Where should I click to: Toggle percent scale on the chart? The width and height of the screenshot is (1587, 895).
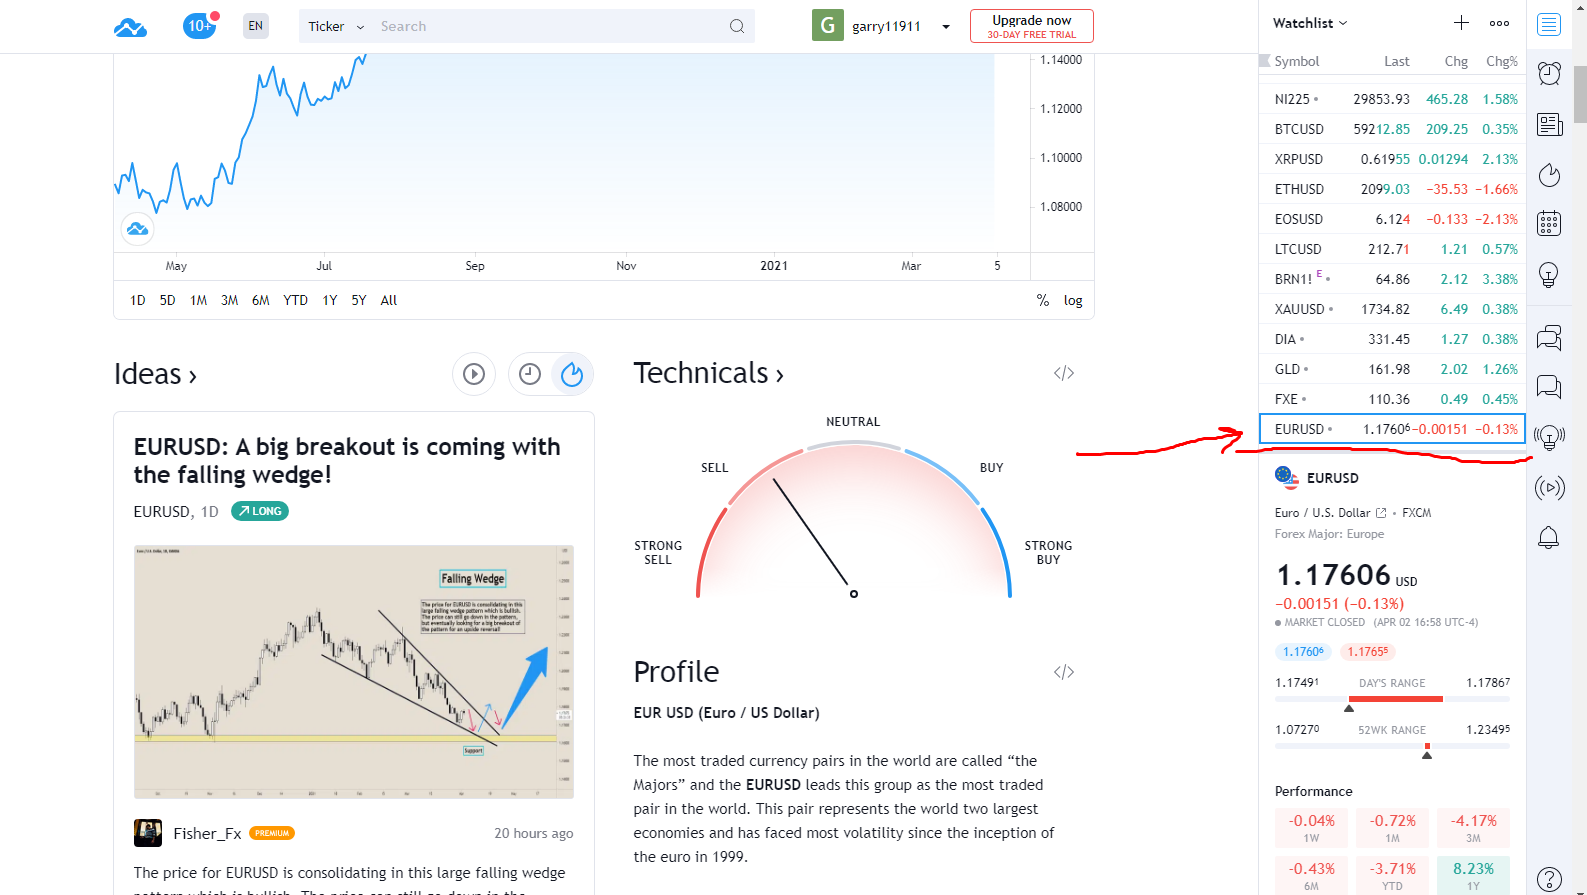[x=1043, y=300]
